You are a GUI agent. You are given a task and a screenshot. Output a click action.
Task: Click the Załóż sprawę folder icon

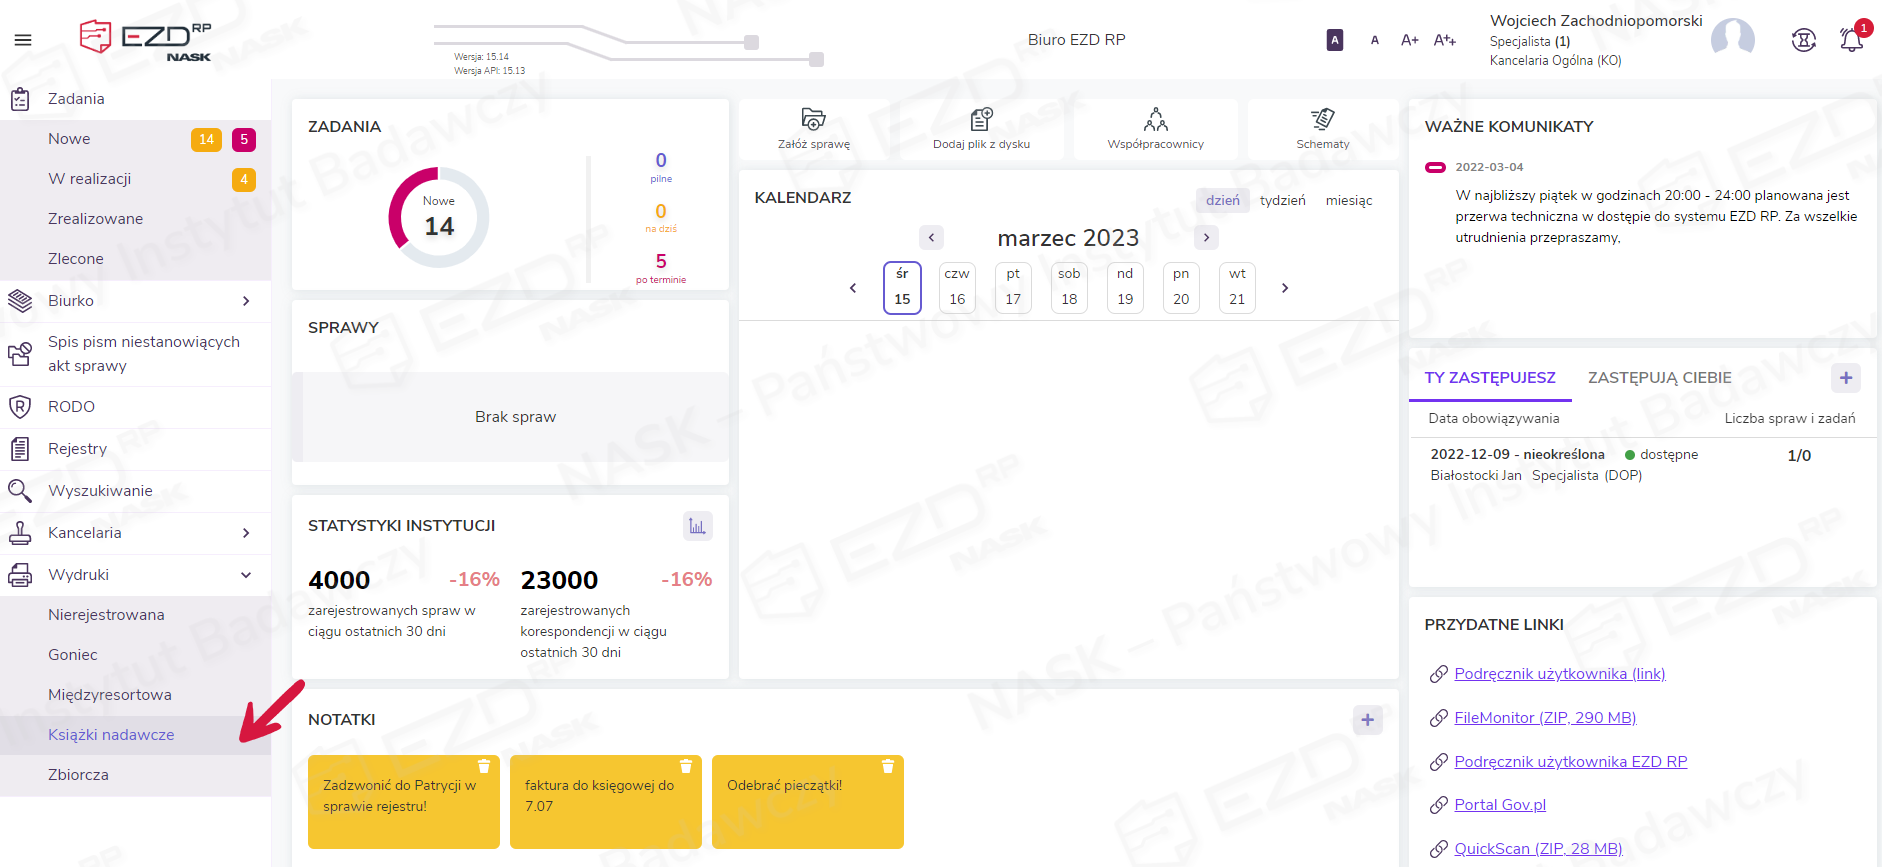[813, 120]
